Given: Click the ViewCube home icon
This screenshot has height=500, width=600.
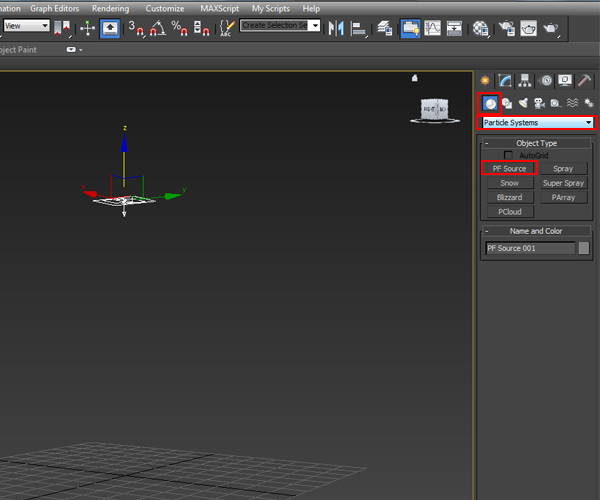Looking at the screenshot, I should (x=414, y=78).
